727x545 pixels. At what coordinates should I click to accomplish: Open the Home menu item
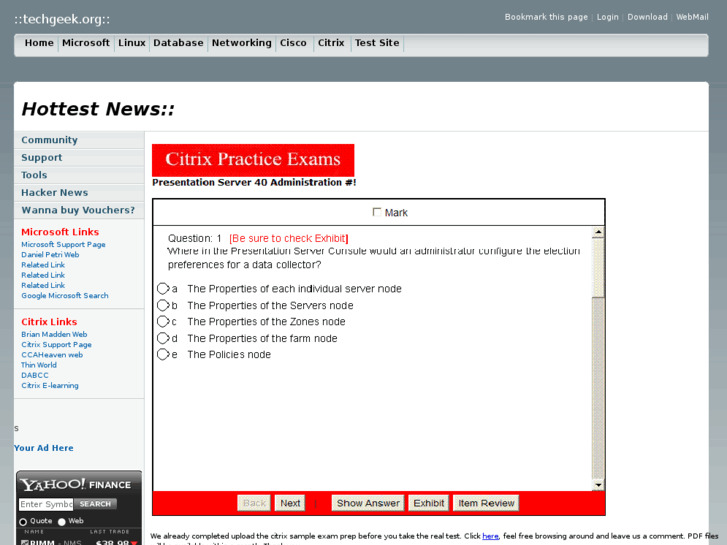[x=39, y=43]
